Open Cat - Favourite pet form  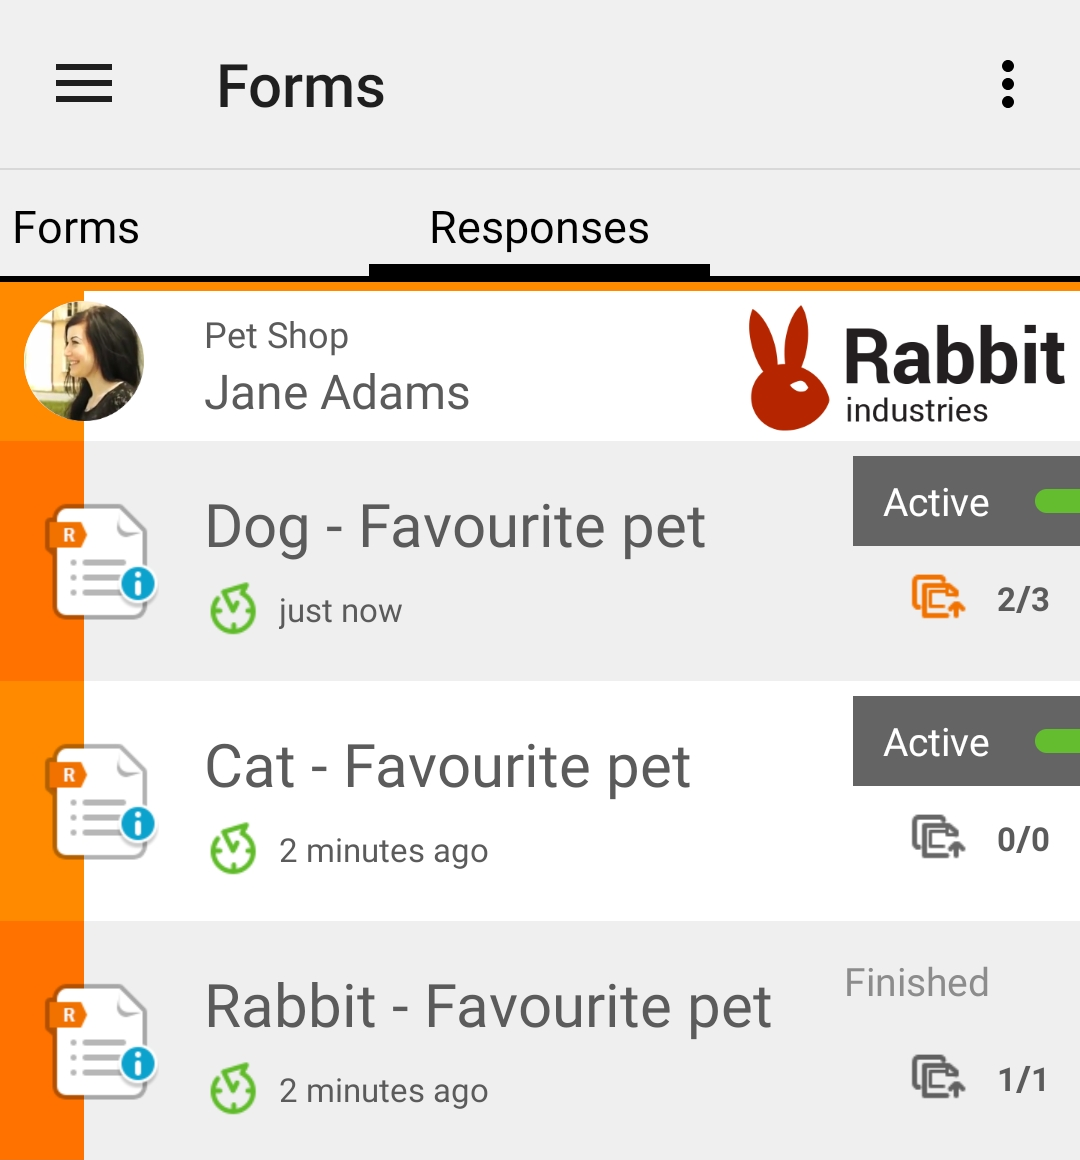click(448, 767)
